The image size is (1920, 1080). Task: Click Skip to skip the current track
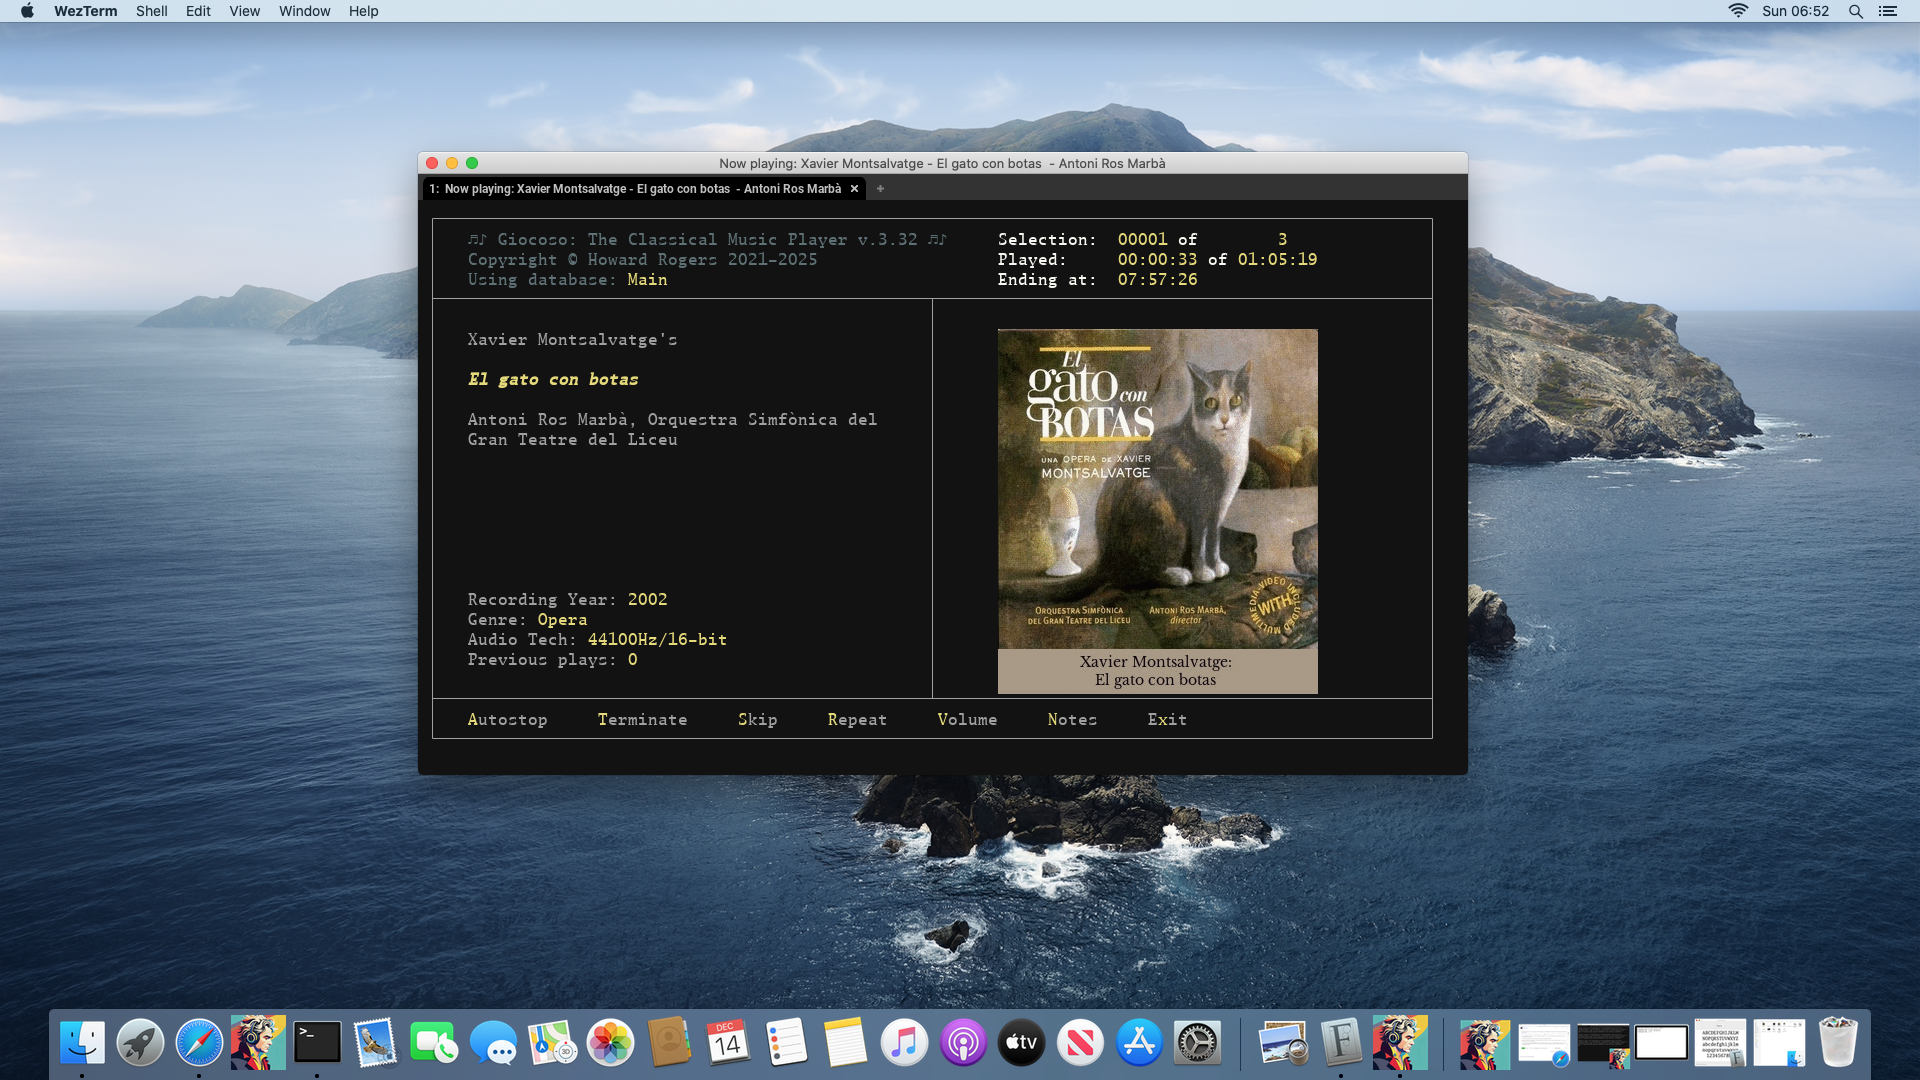[x=757, y=719]
